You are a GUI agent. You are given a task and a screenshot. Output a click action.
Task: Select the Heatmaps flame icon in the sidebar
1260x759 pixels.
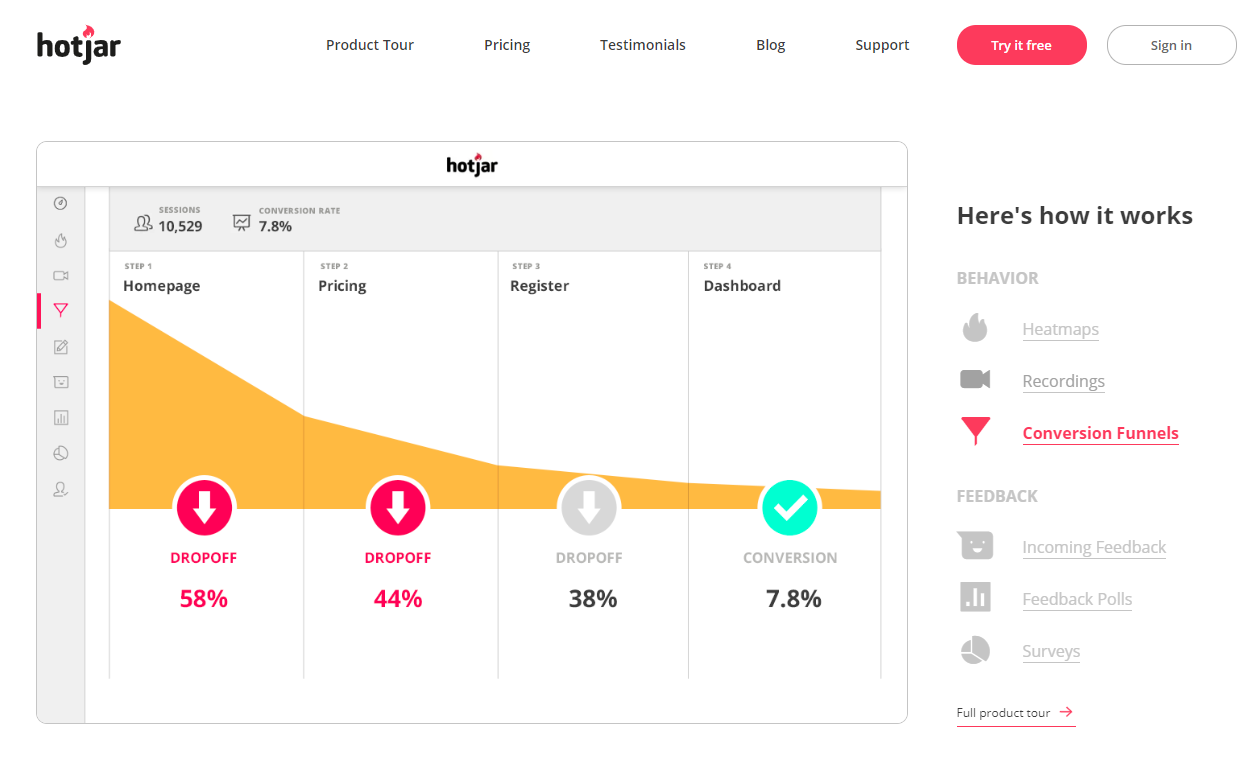coord(60,240)
